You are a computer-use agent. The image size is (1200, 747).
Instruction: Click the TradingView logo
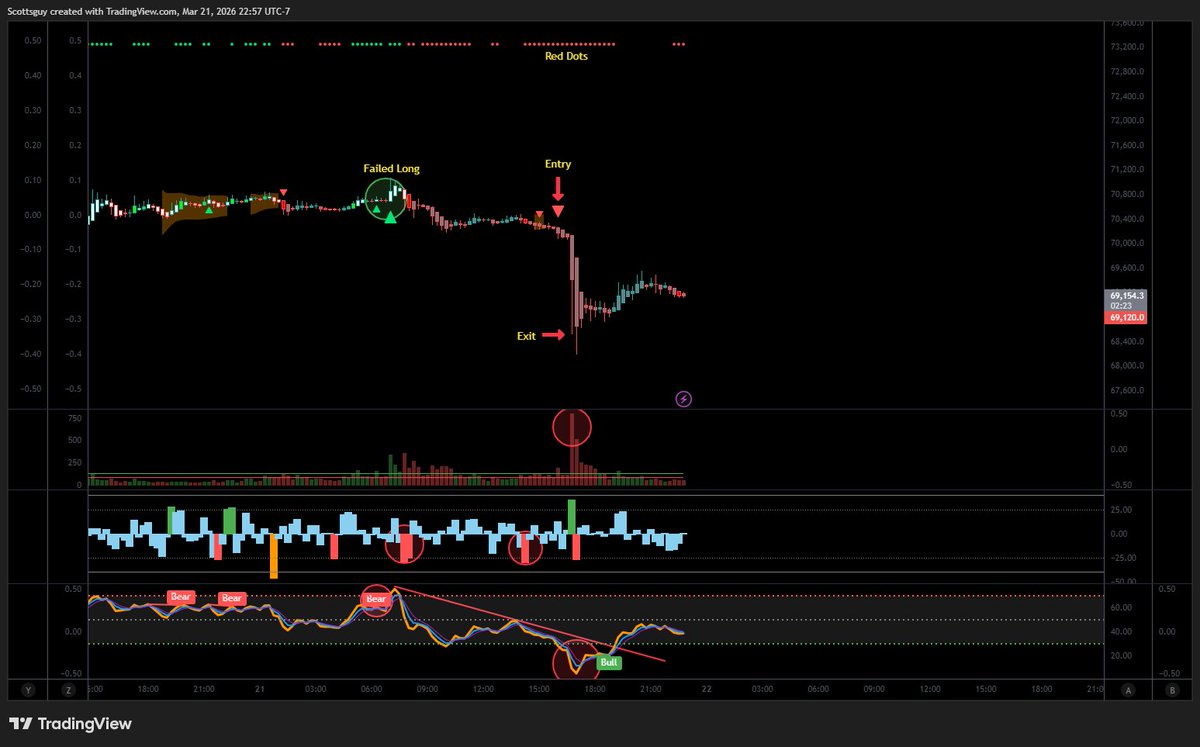point(70,724)
